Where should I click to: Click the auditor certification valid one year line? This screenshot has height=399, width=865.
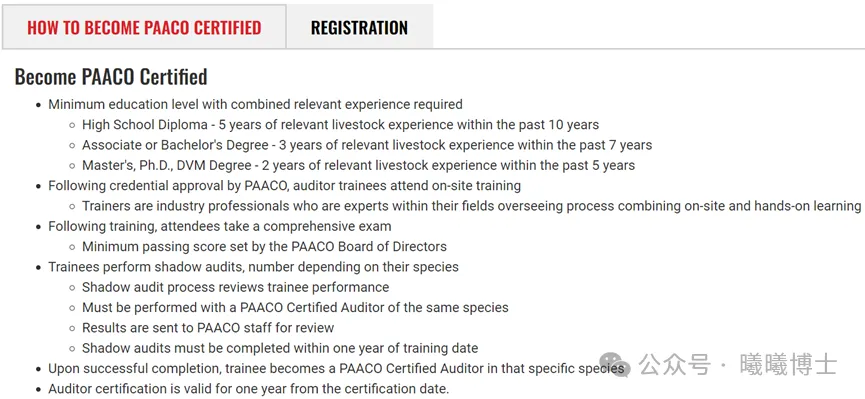[x=249, y=389]
